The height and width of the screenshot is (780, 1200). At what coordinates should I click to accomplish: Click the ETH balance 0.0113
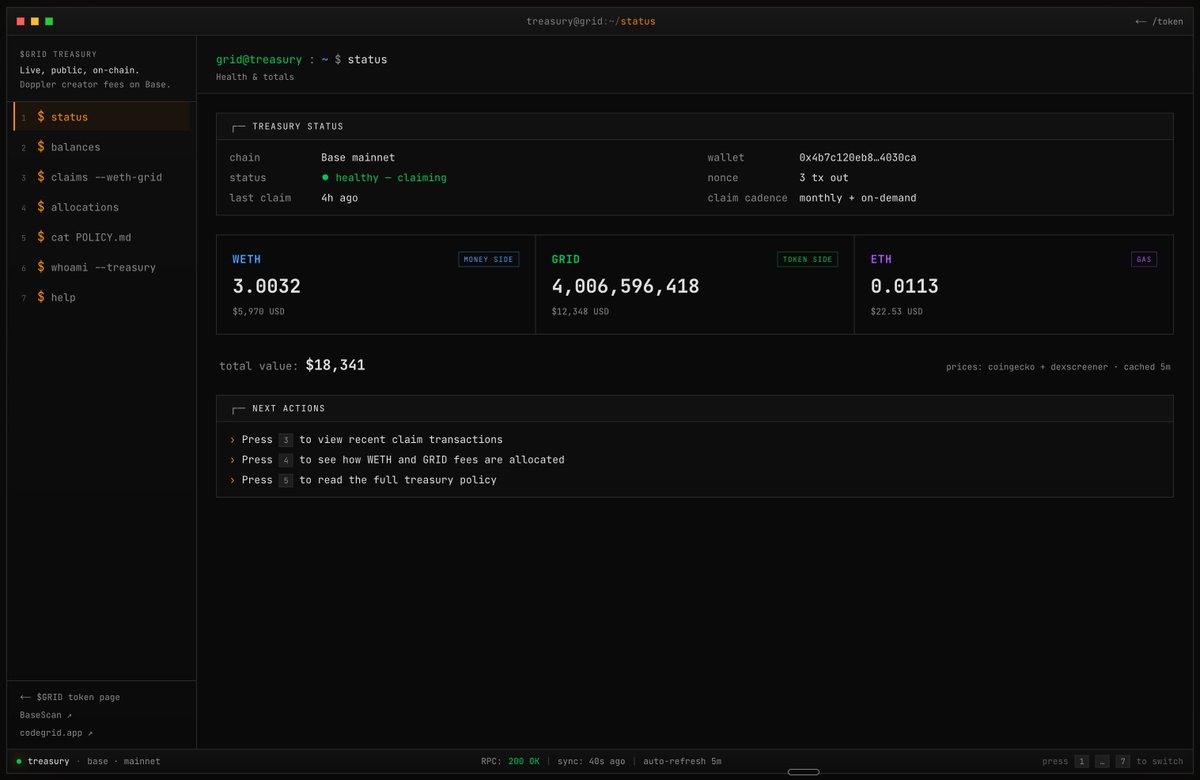coord(905,286)
